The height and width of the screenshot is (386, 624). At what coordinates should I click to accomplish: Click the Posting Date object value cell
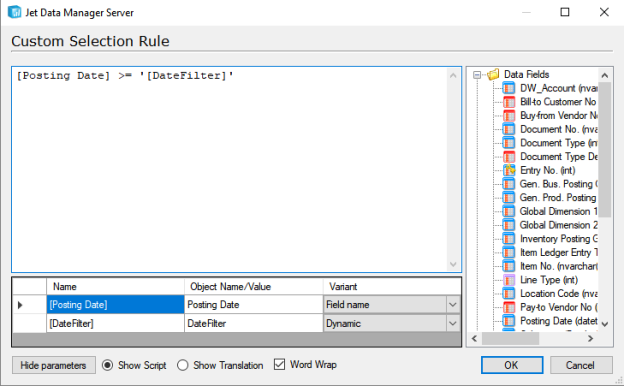pos(254,305)
